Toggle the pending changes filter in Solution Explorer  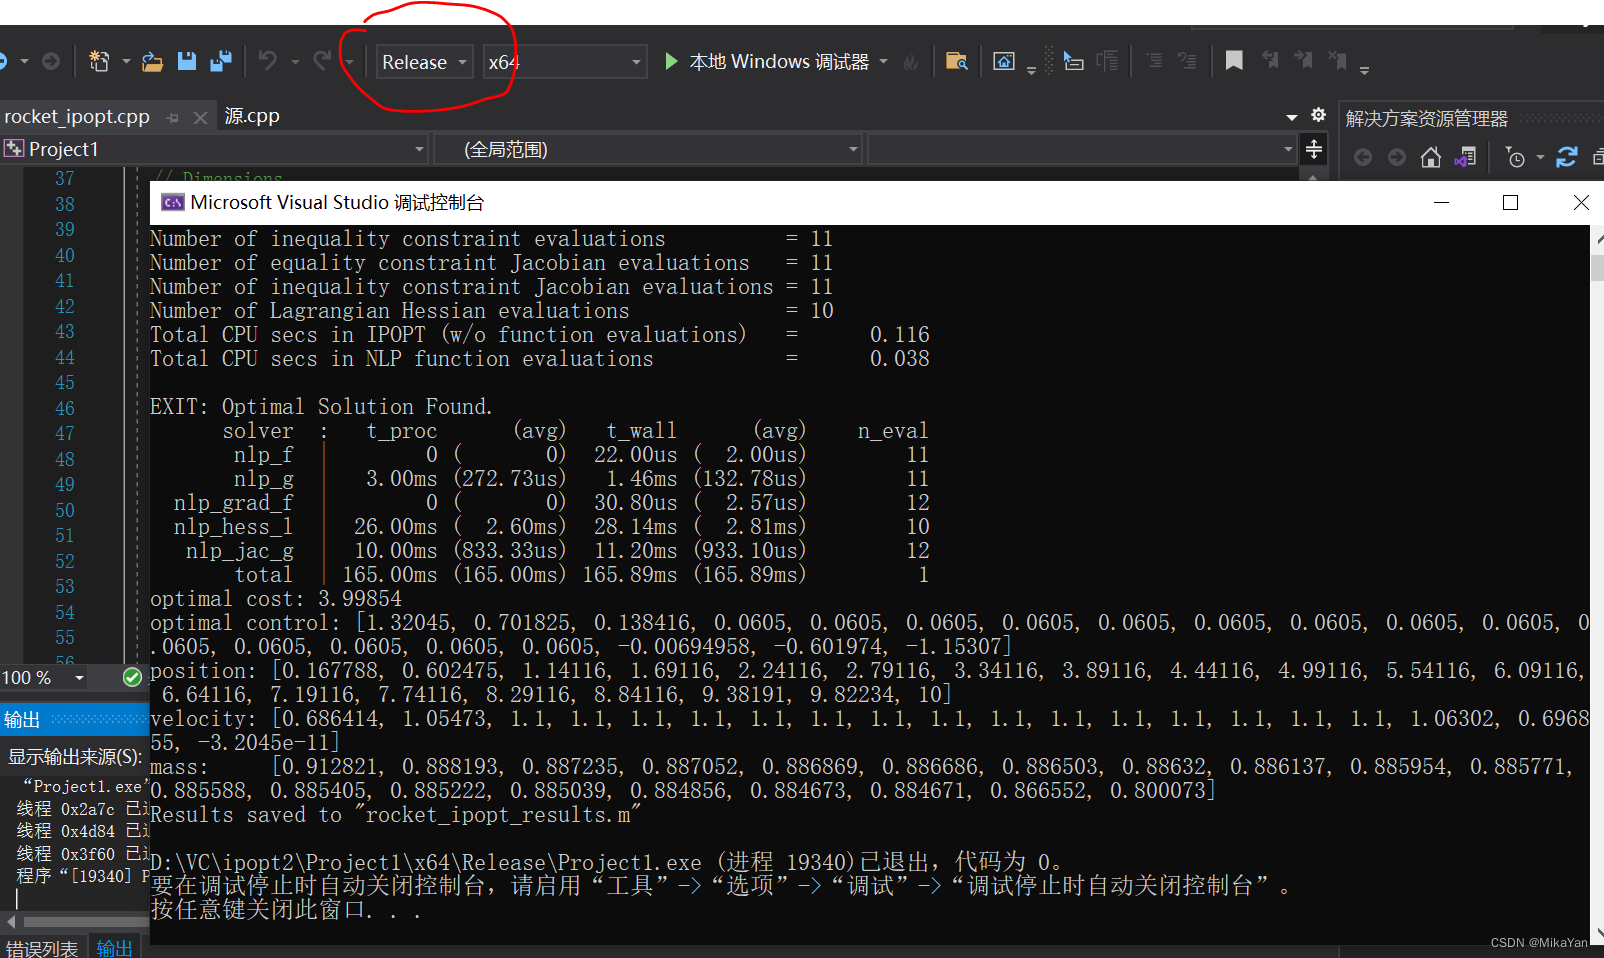click(x=1516, y=157)
